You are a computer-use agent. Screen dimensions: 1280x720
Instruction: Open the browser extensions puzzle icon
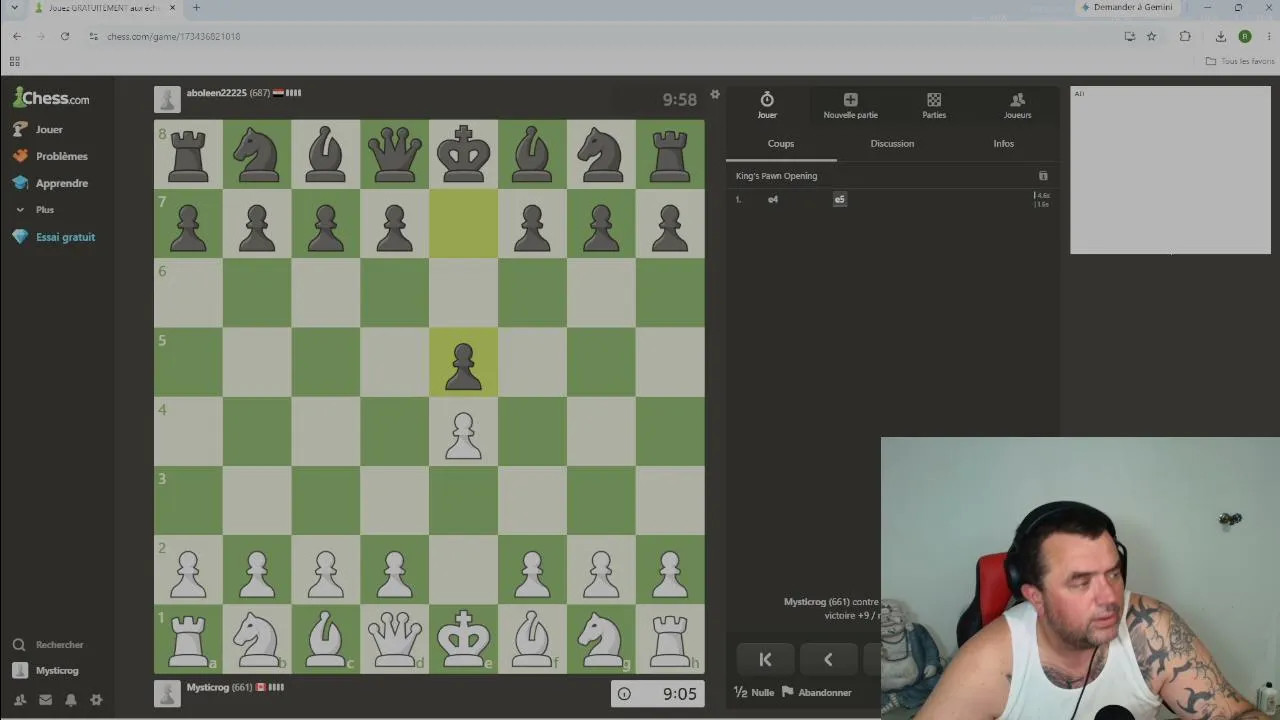click(1185, 36)
